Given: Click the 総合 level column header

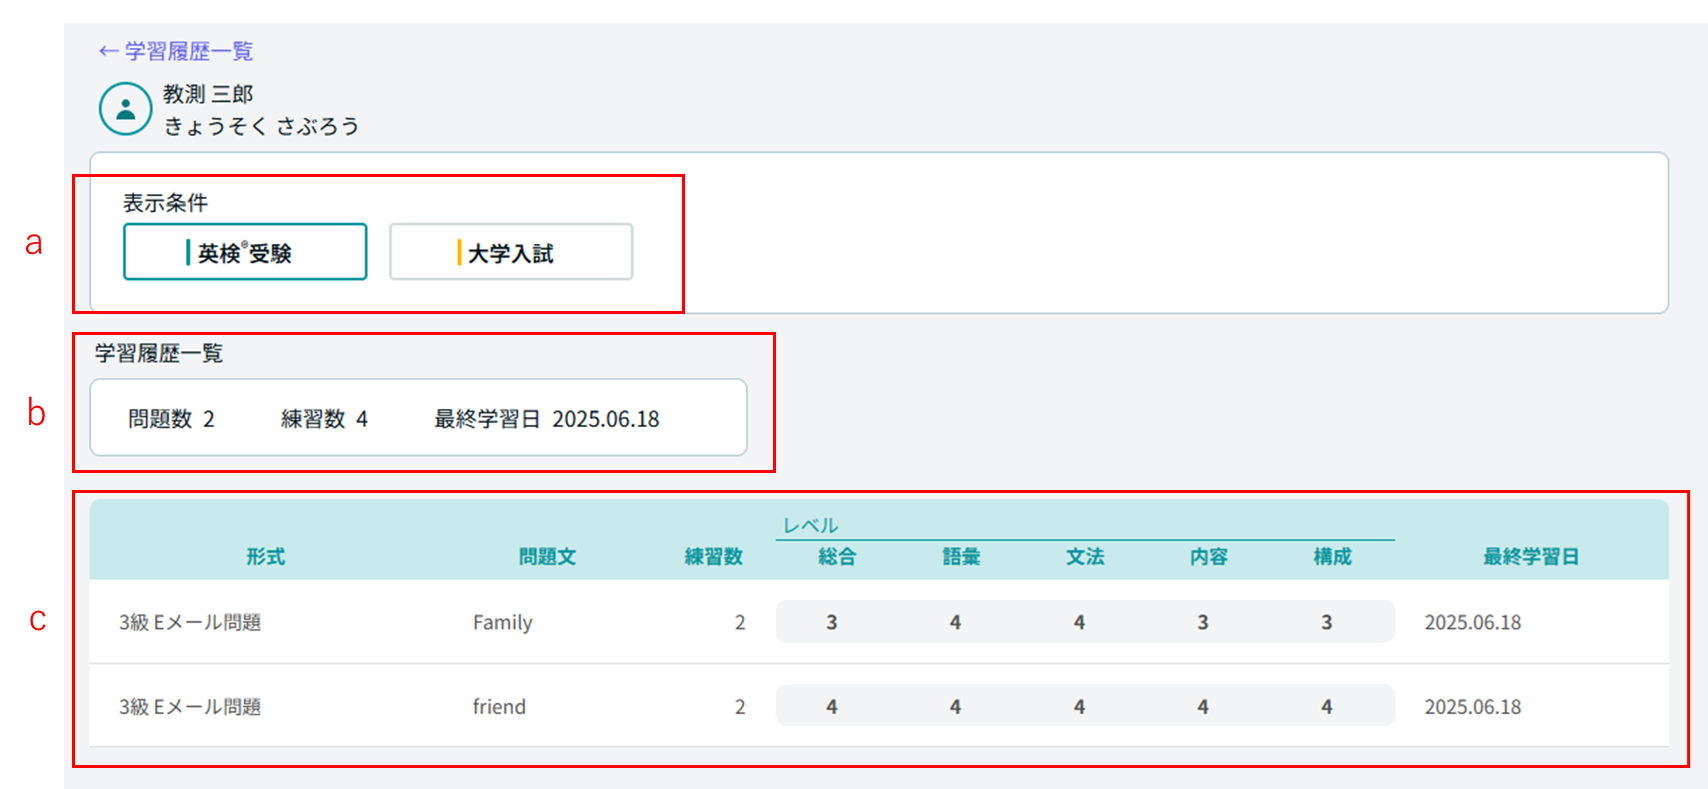Looking at the screenshot, I should tap(837, 557).
